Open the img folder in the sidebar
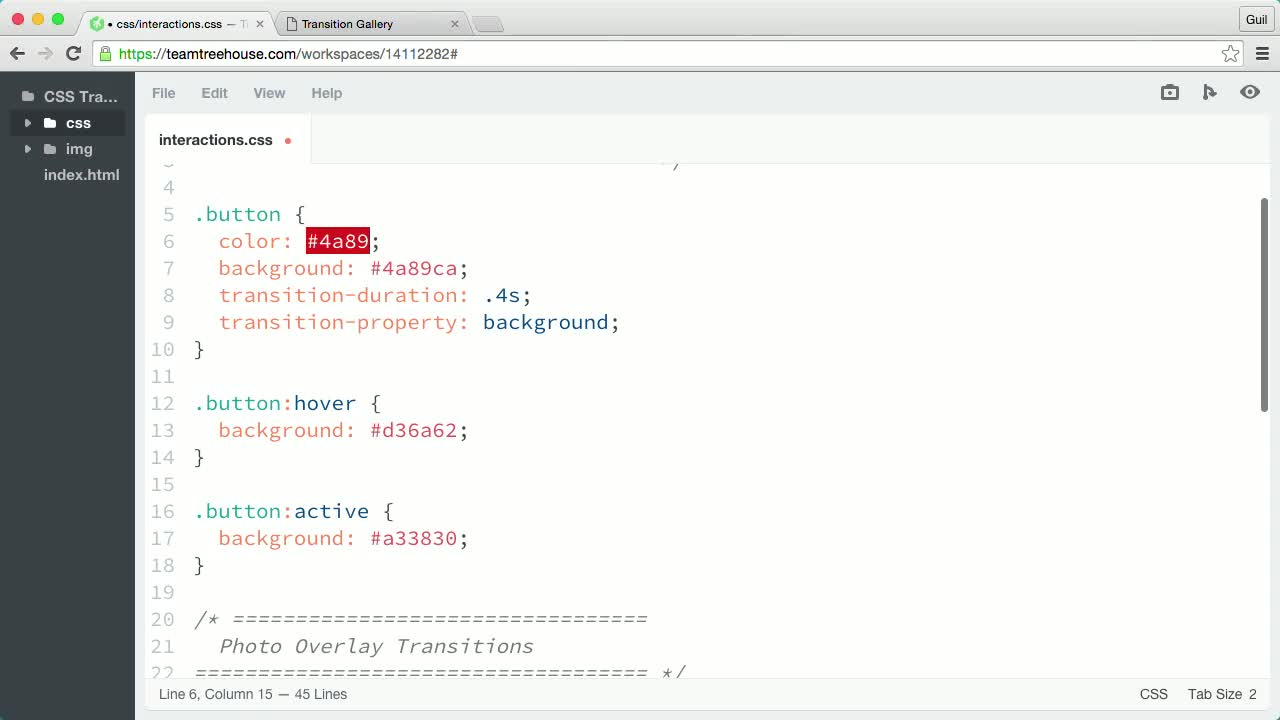 (79, 149)
